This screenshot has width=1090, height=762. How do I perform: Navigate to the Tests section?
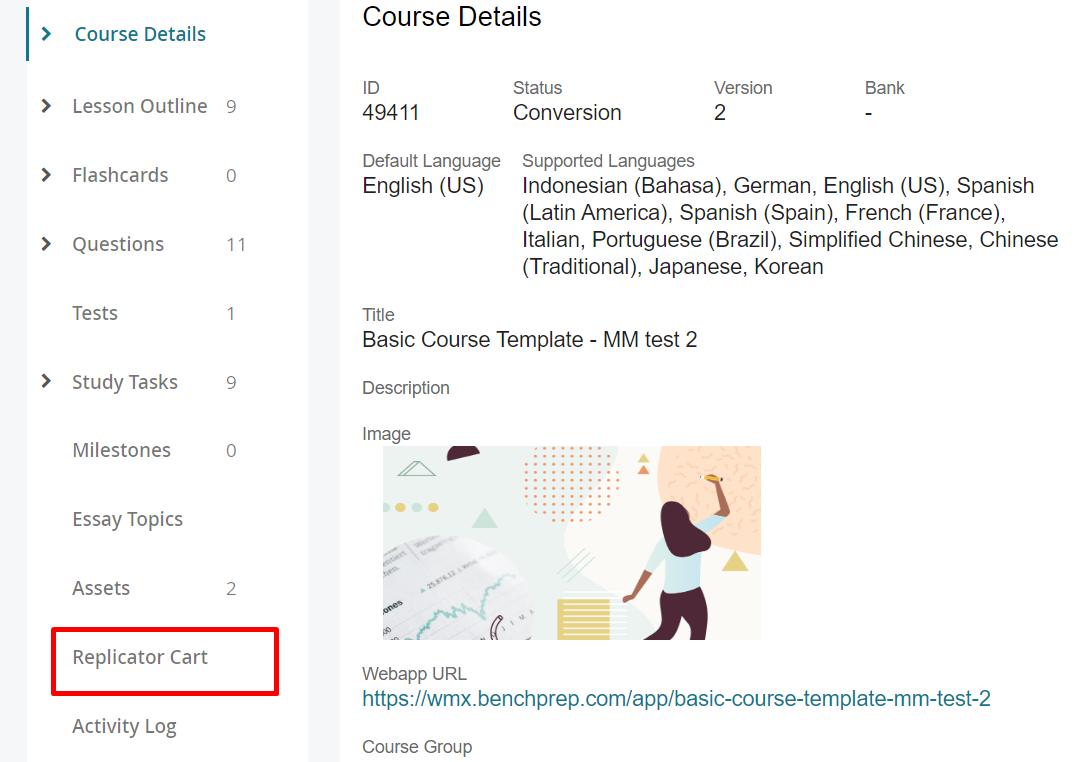[95, 312]
